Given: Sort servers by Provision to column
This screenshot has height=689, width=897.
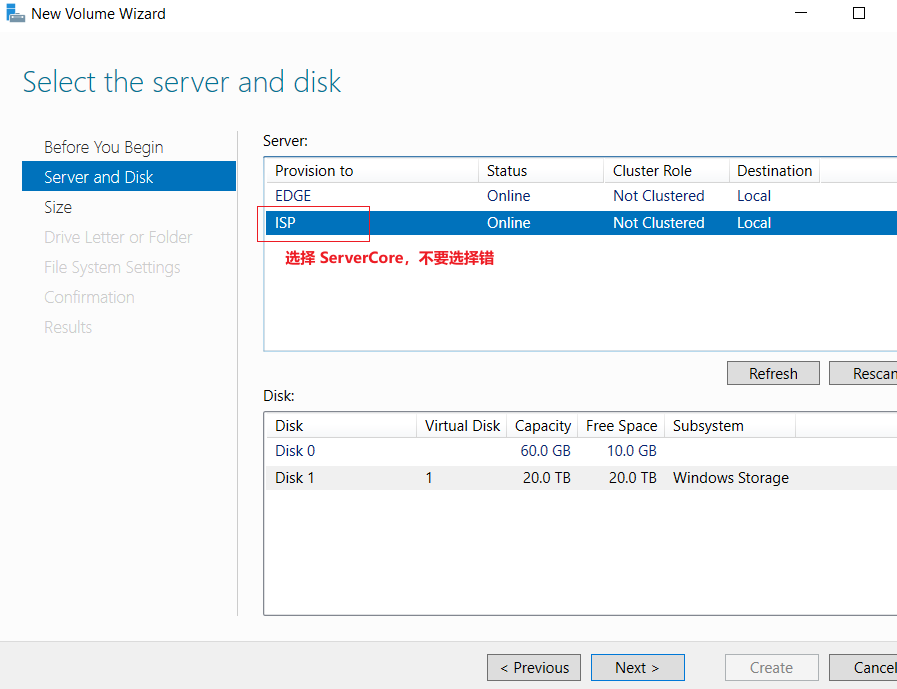Looking at the screenshot, I should click(x=372, y=171).
